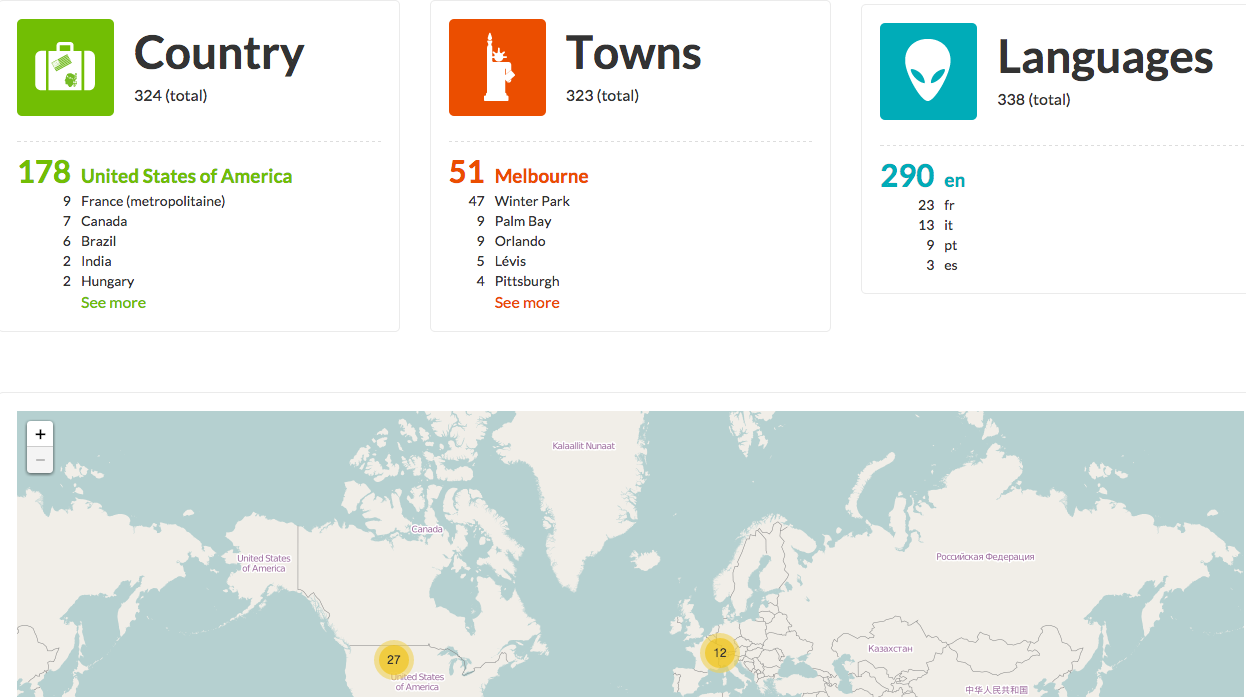
Task: Click the 338 (total) languages count
Action: coord(1034,100)
